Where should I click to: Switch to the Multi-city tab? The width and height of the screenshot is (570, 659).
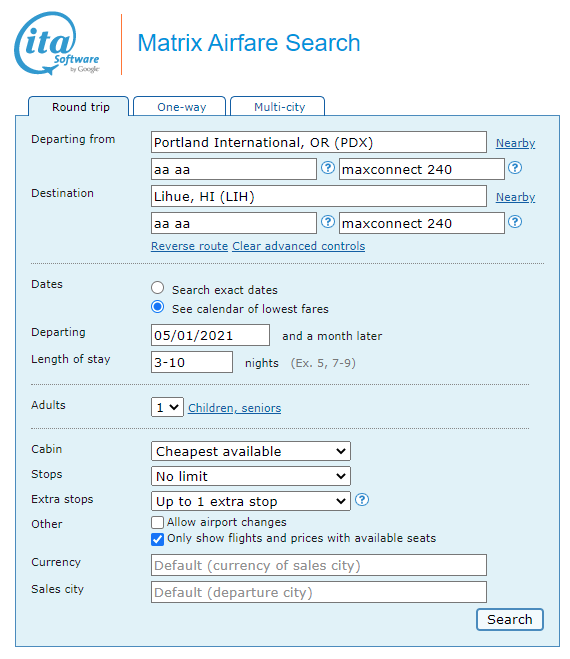[278, 106]
